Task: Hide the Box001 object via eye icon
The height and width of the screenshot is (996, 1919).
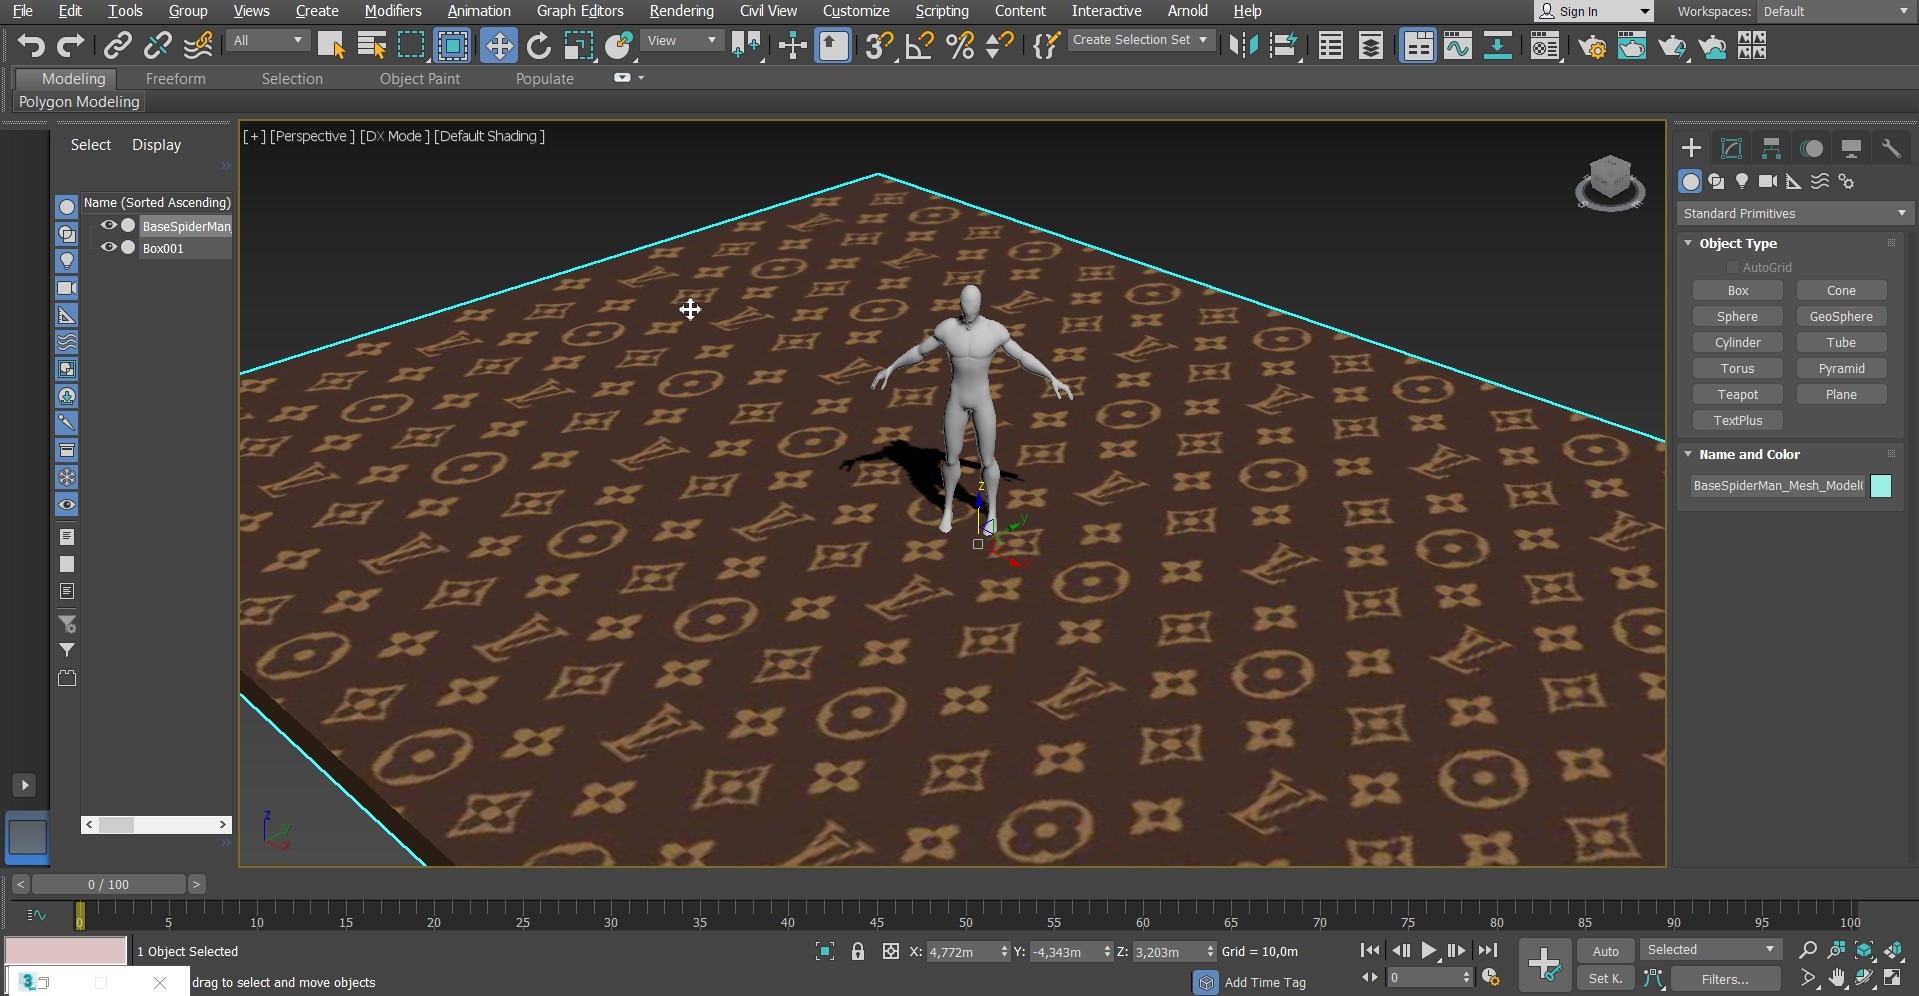Action: pyautogui.click(x=108, y=247)
